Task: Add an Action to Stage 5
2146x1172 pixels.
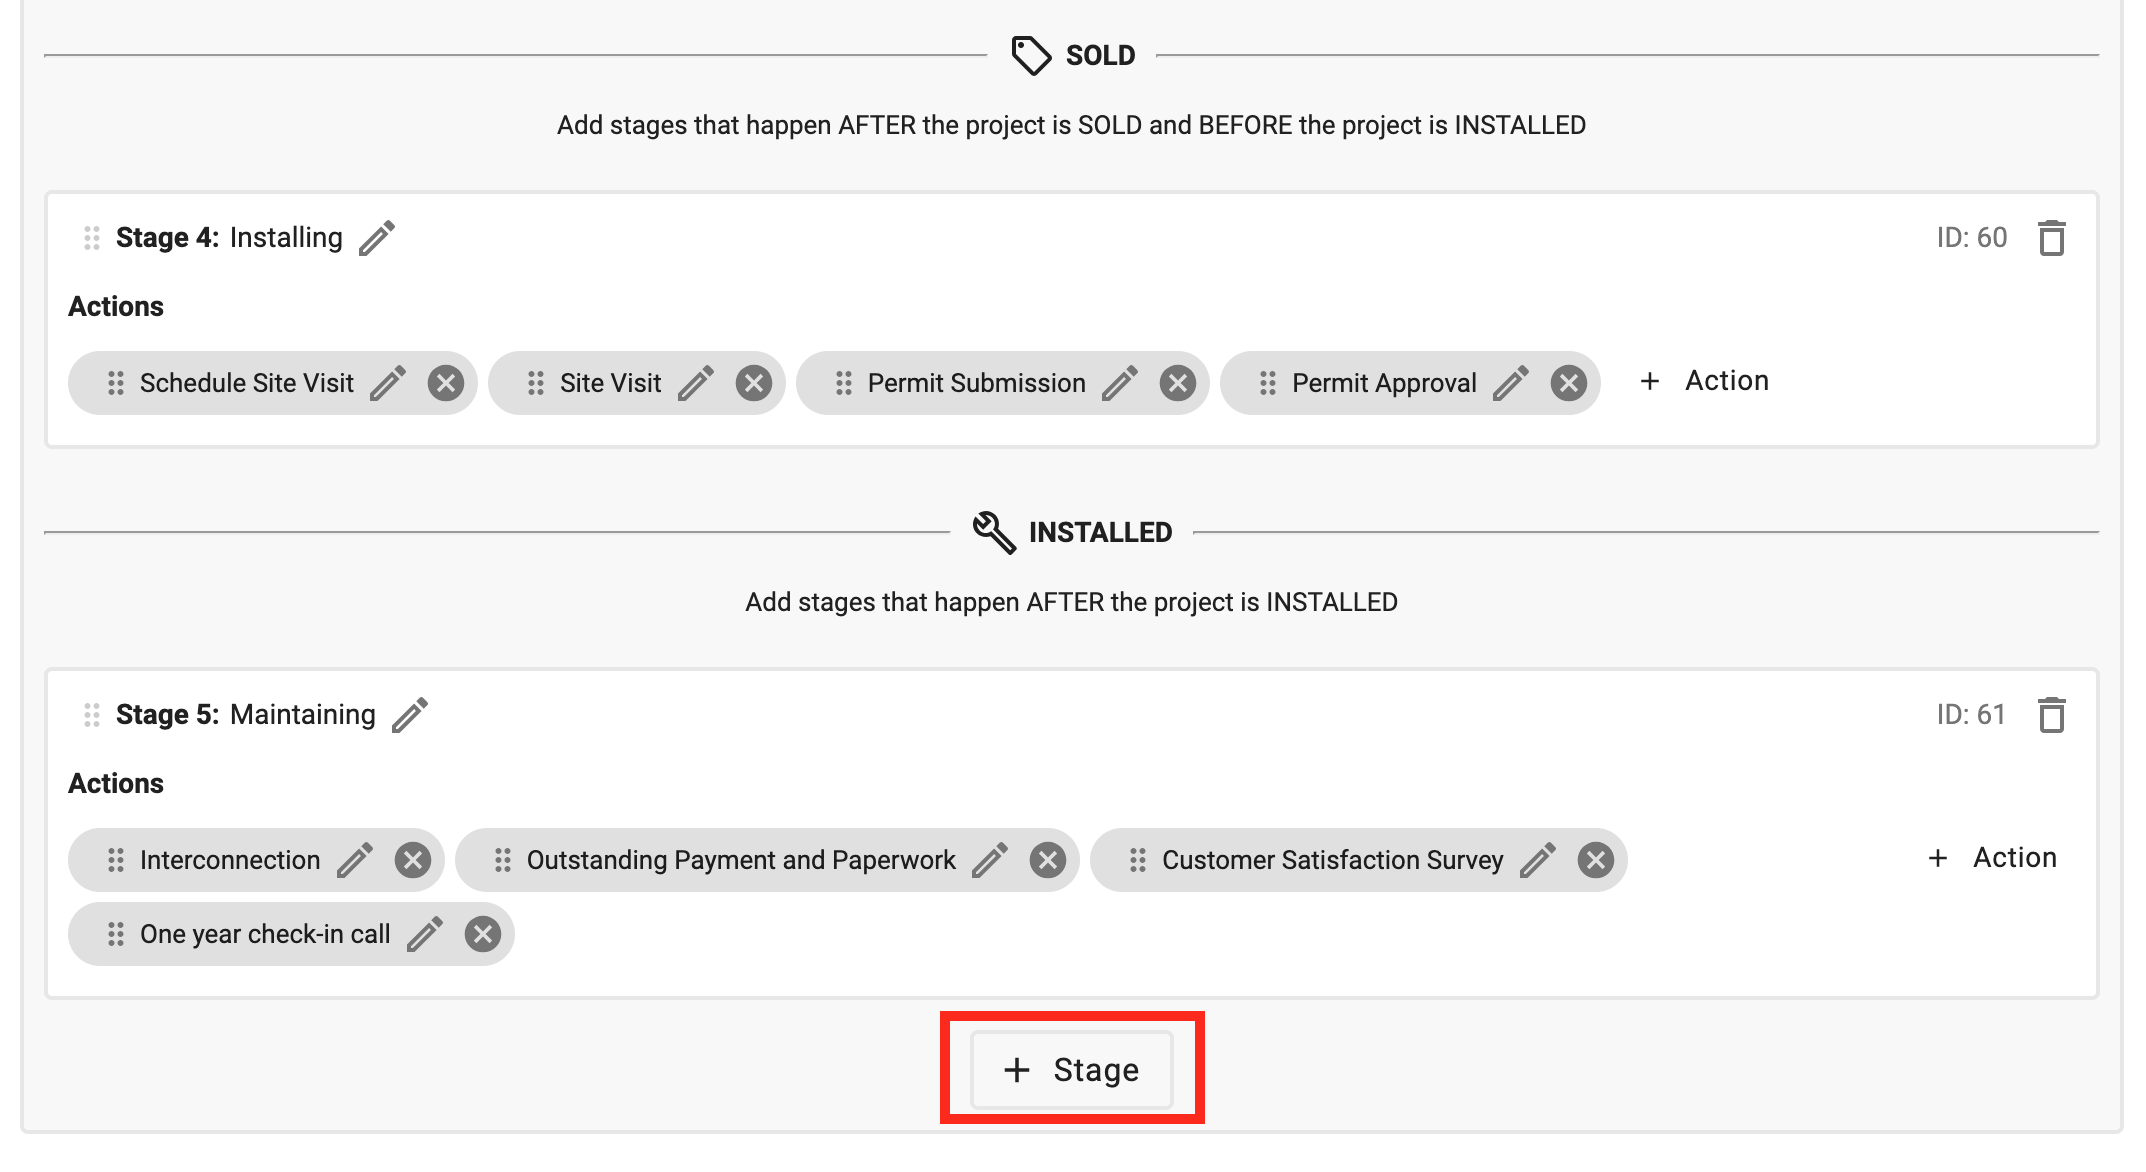Action: [x=1993, y=858]
